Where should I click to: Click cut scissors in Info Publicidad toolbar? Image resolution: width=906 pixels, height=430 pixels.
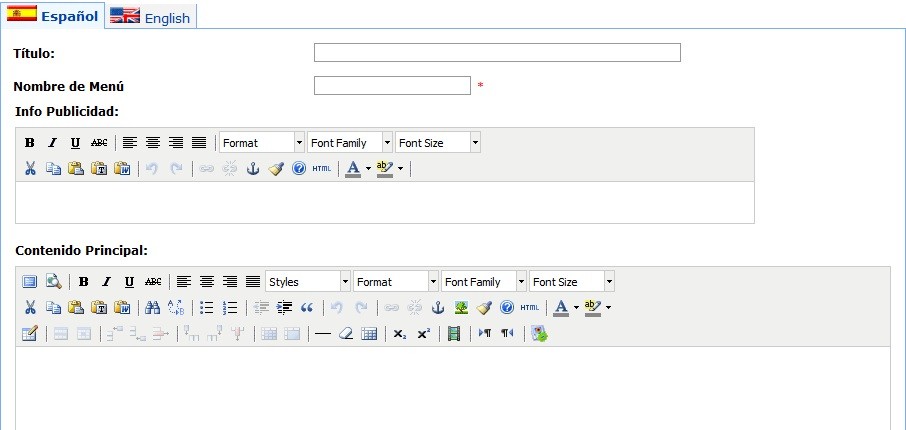[30, 169]
